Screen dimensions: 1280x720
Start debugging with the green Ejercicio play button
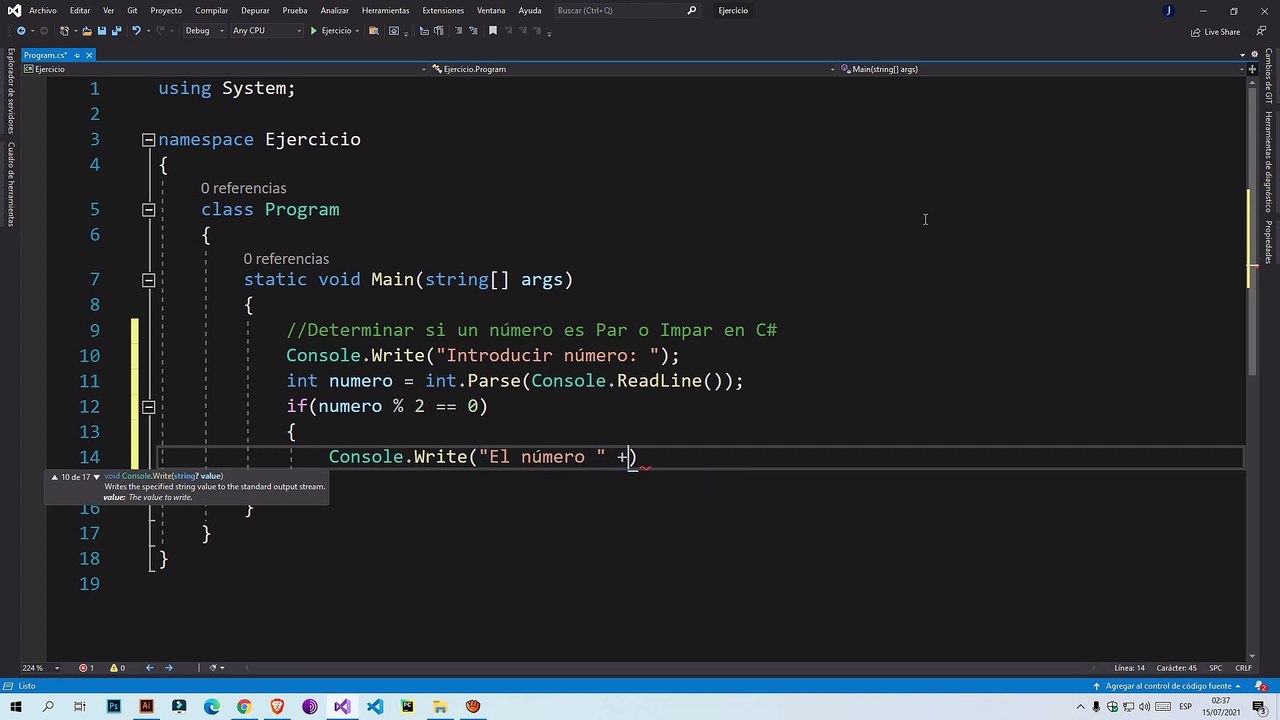331,31
